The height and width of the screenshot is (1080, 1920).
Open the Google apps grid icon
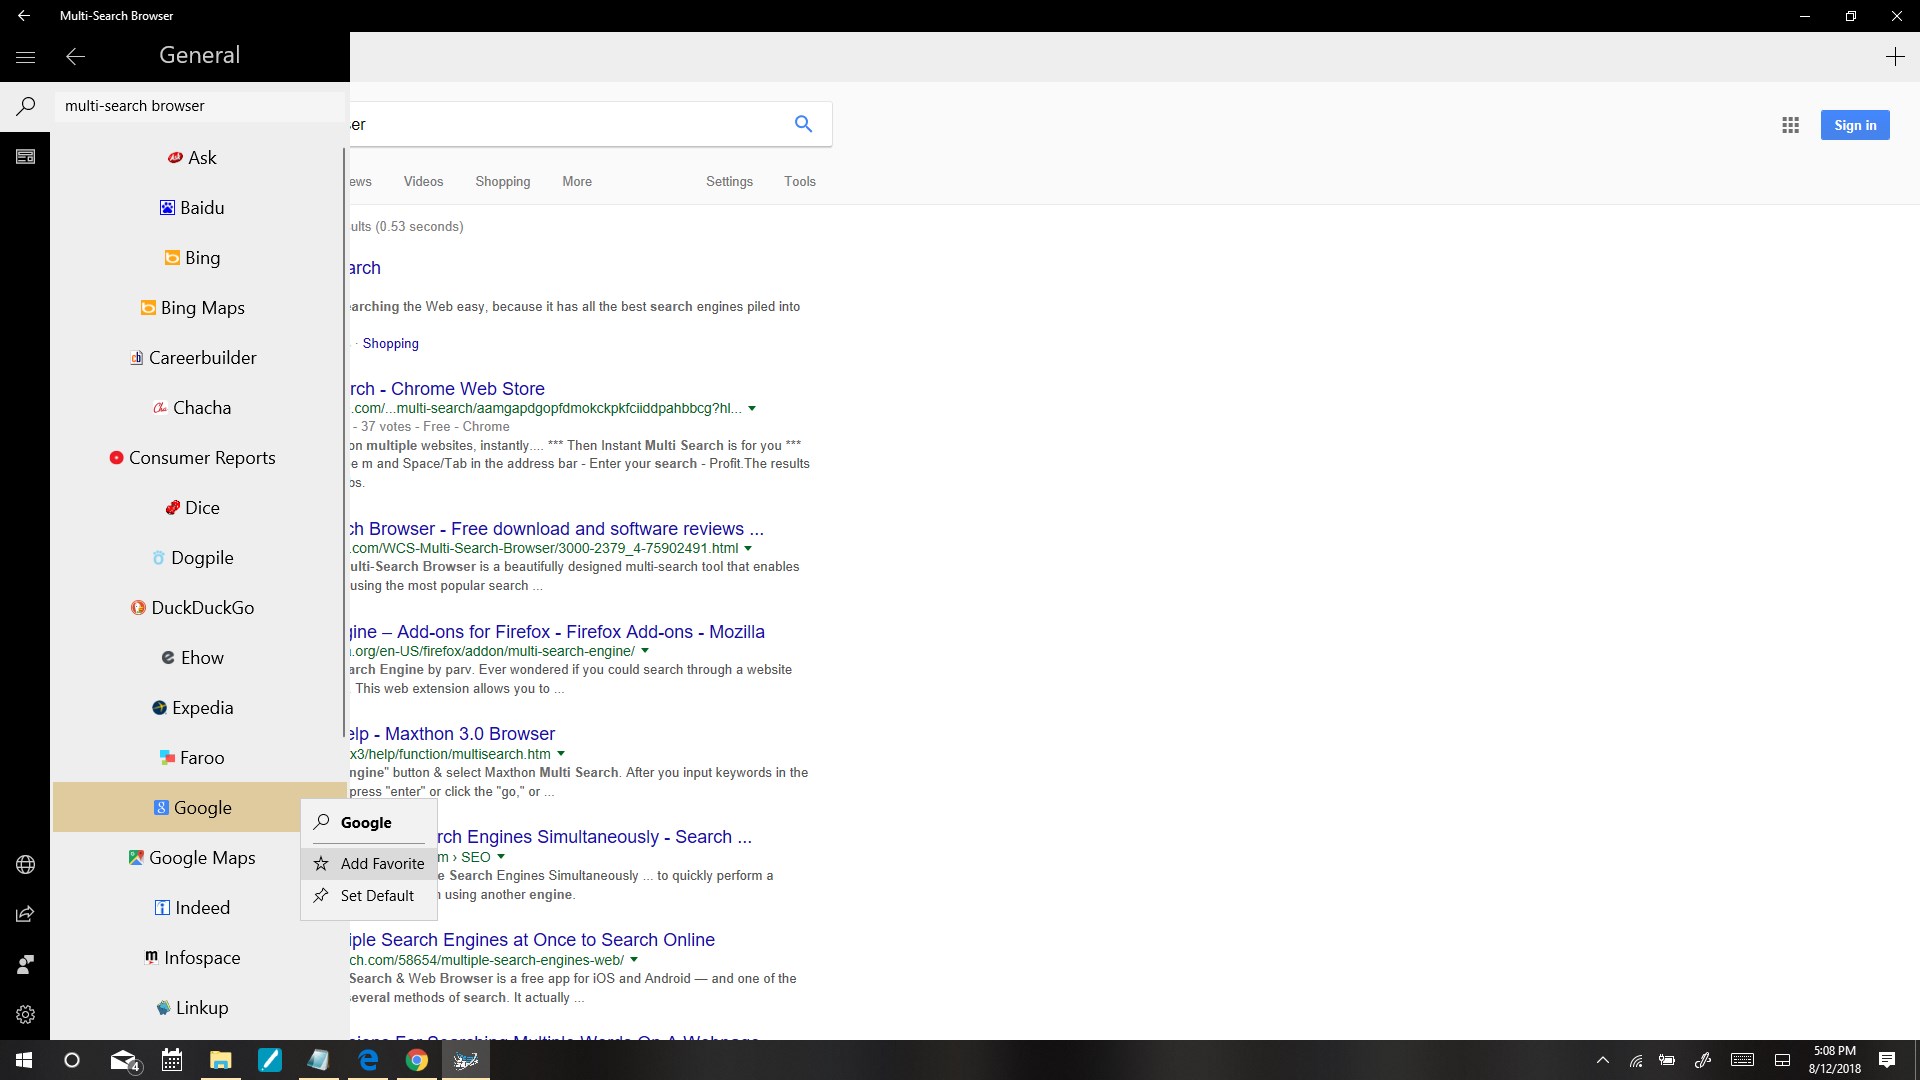pos(1790,125)
